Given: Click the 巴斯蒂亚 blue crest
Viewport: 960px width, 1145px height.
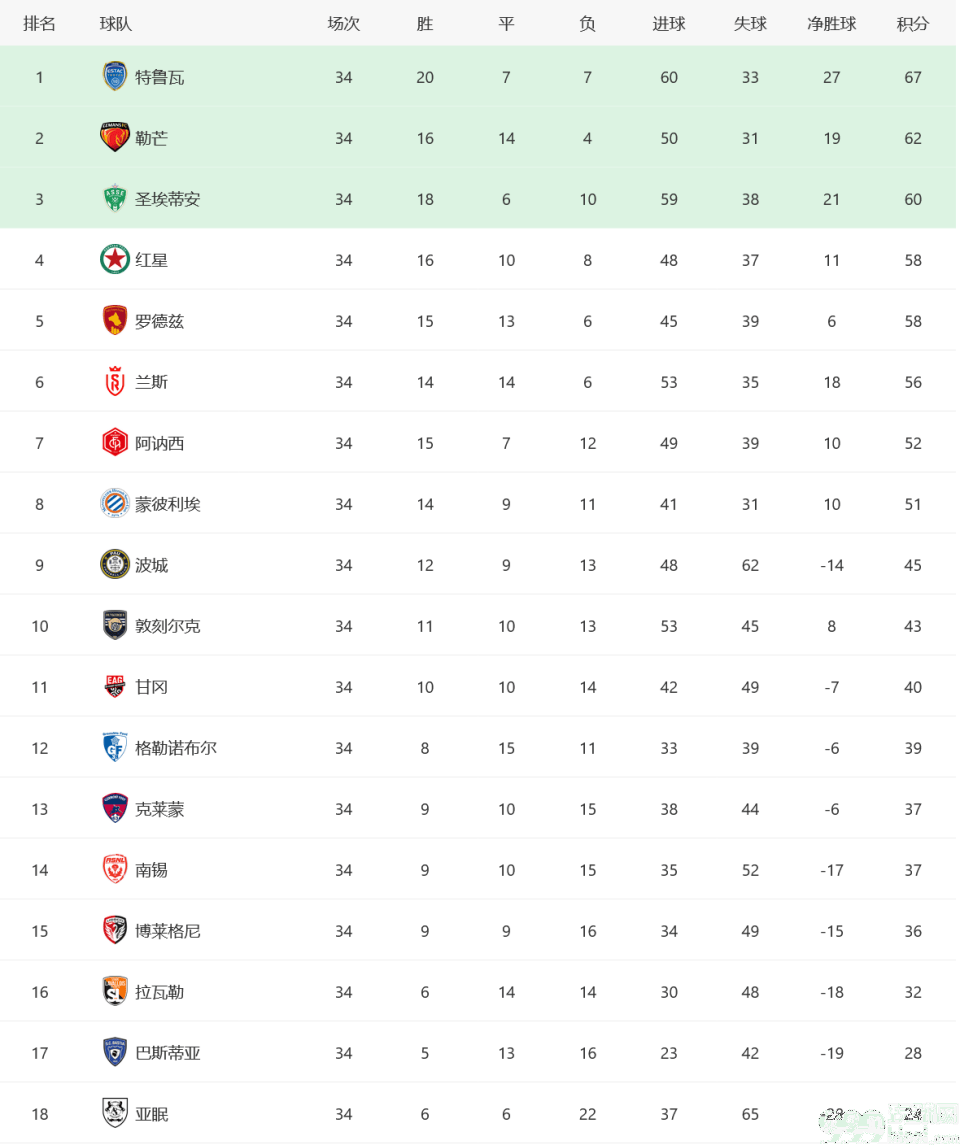Looking at the screenshot, I should tap(115, 1052).
